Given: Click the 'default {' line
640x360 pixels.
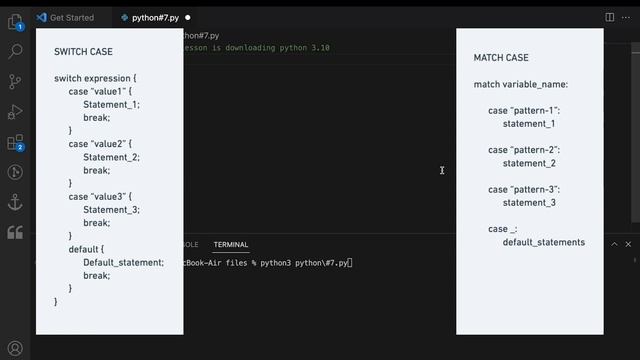Looking at the screenshot, I should coord(86,249).
